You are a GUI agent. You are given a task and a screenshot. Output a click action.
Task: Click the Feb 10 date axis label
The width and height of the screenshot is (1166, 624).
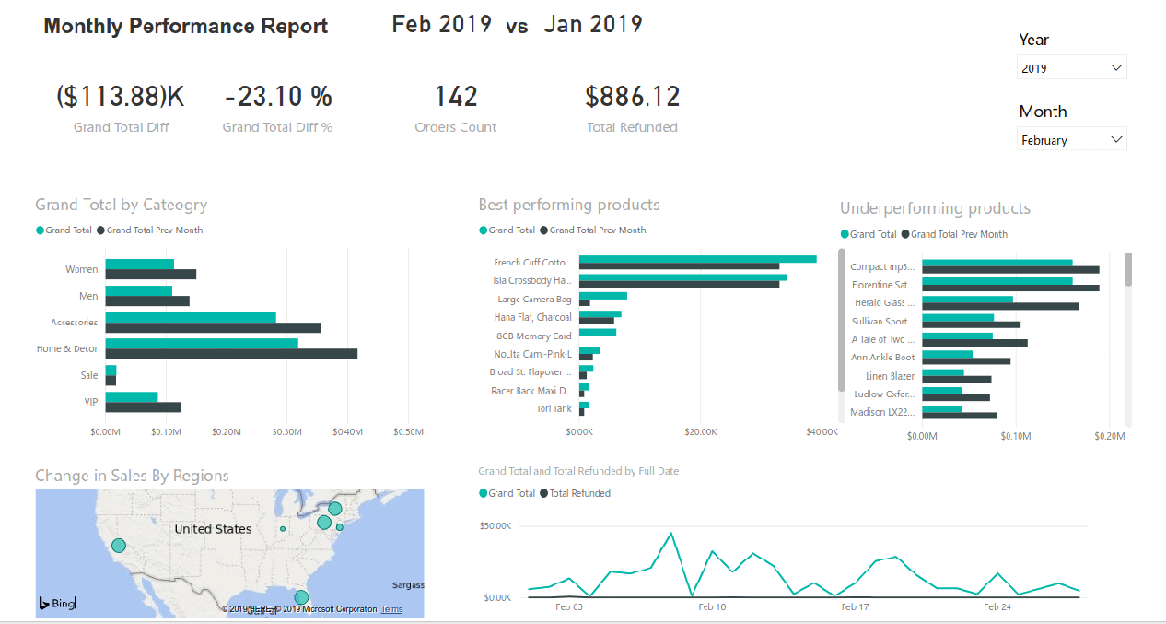tap(712, 607)
